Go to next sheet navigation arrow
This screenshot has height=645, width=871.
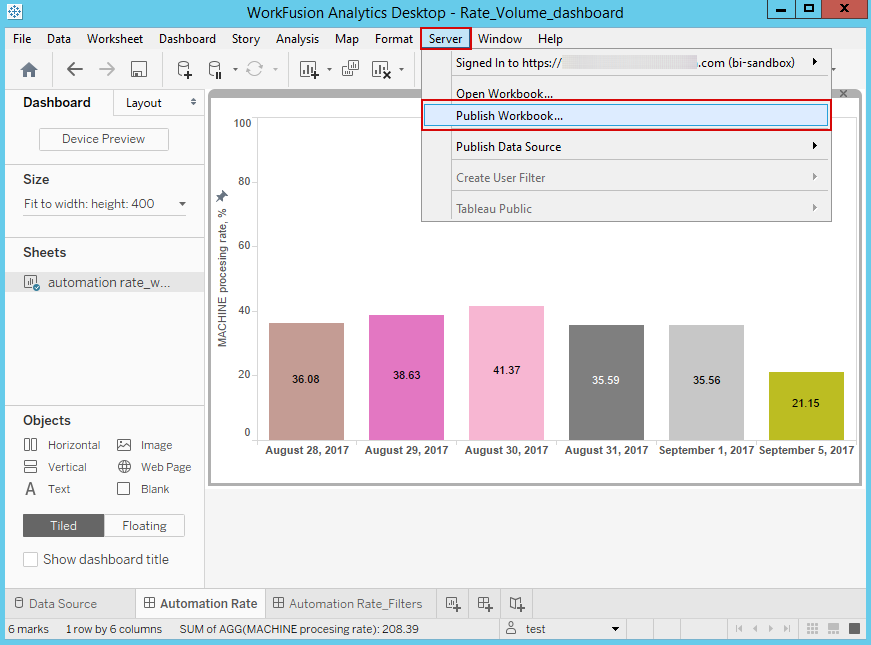click(x=770, y=628)
